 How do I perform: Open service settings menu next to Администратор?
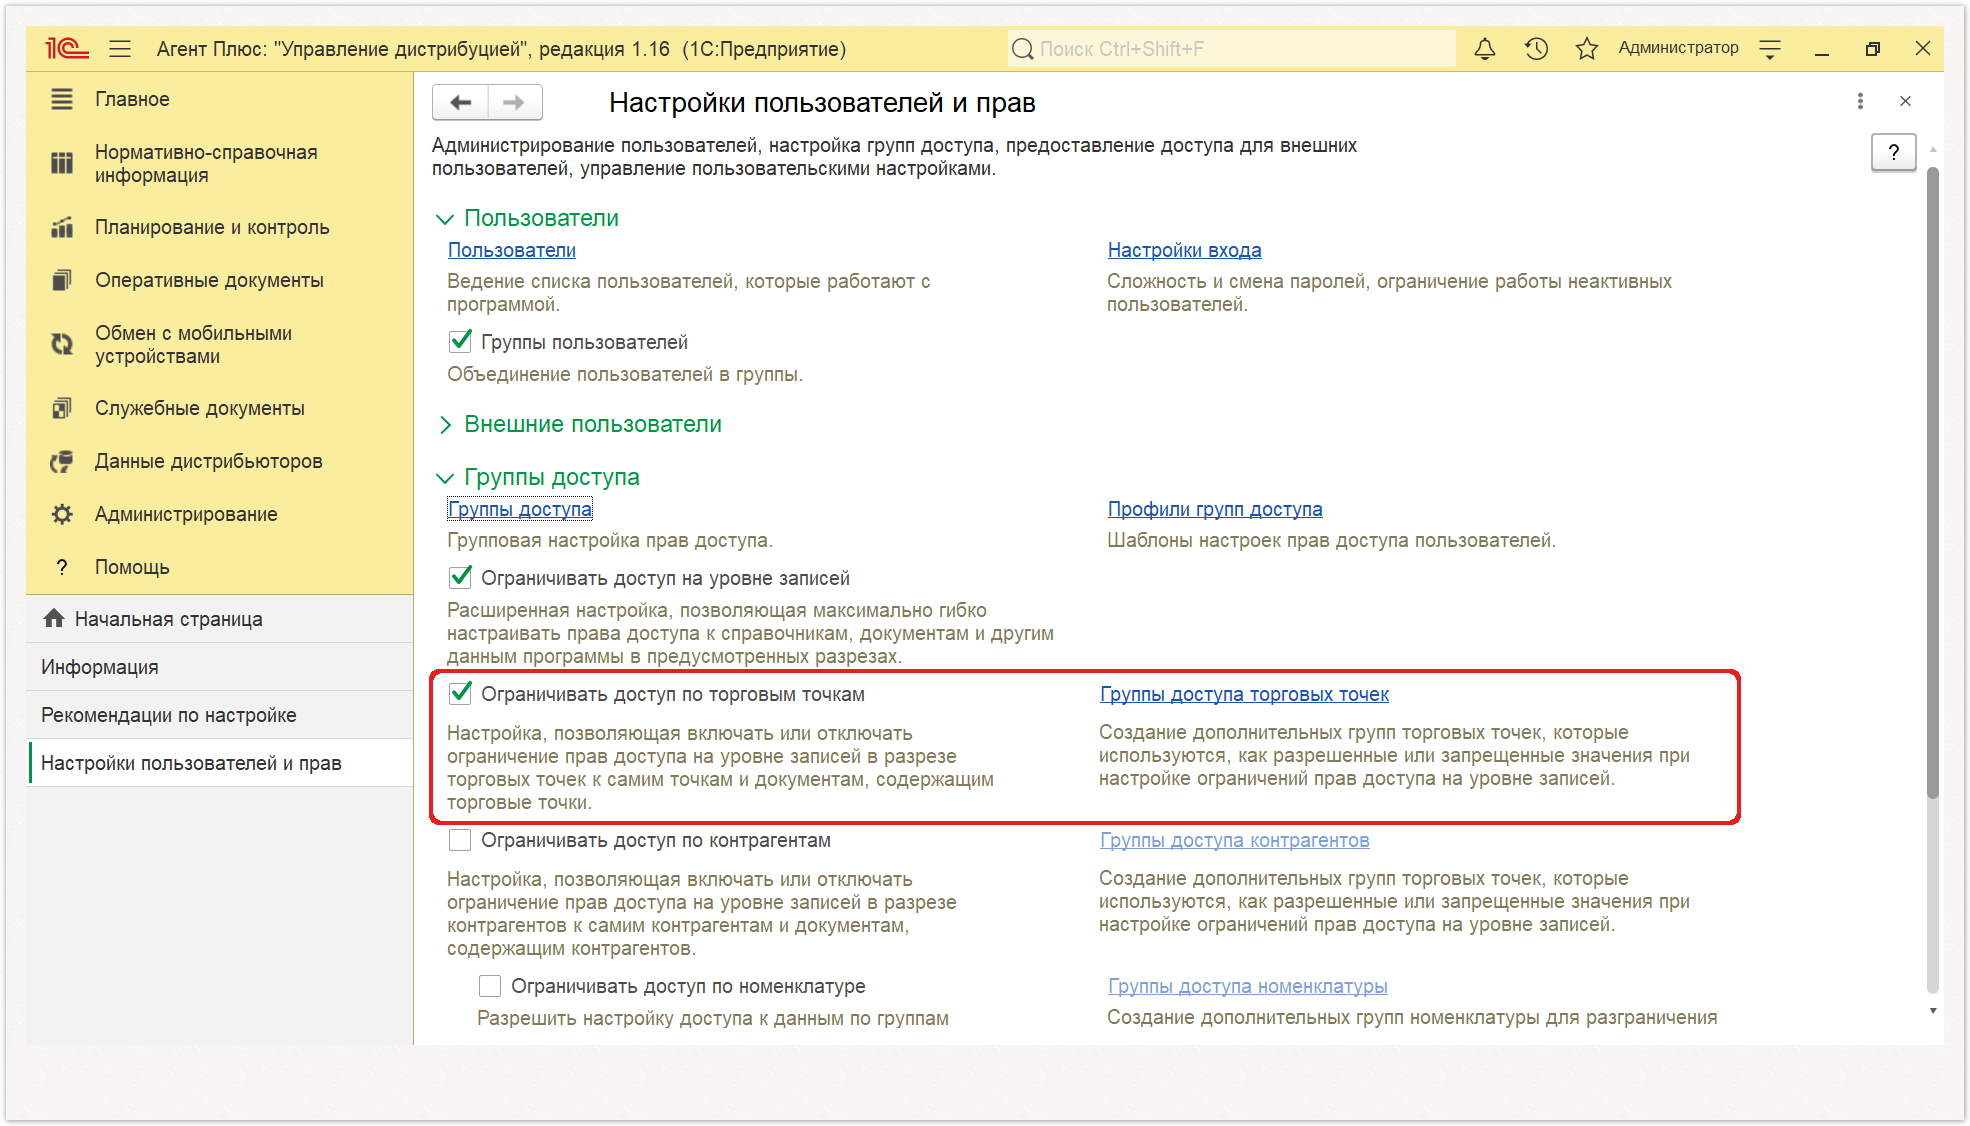pyautogui.click(x=1770, y=48)
